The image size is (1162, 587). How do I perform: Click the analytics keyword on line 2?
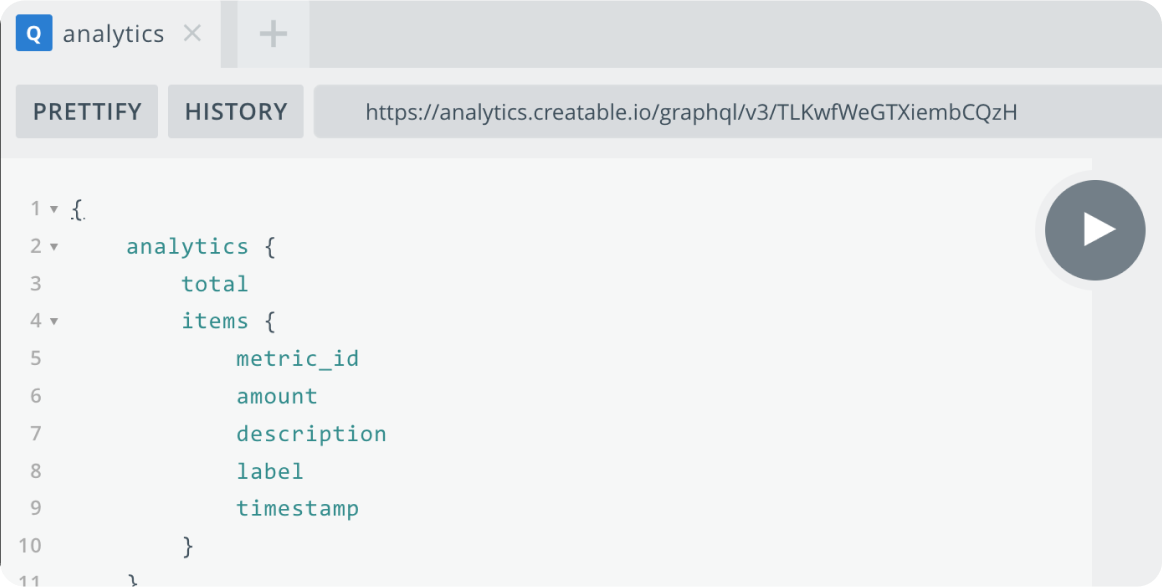tap(187, 247)
